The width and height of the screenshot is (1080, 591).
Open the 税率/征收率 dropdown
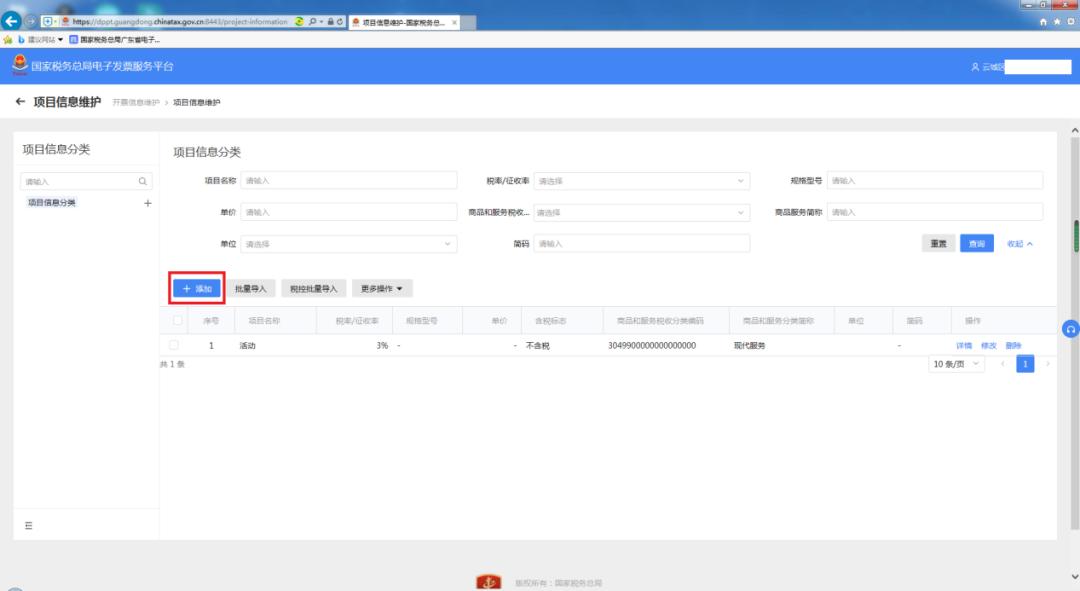tap(641, 181)
